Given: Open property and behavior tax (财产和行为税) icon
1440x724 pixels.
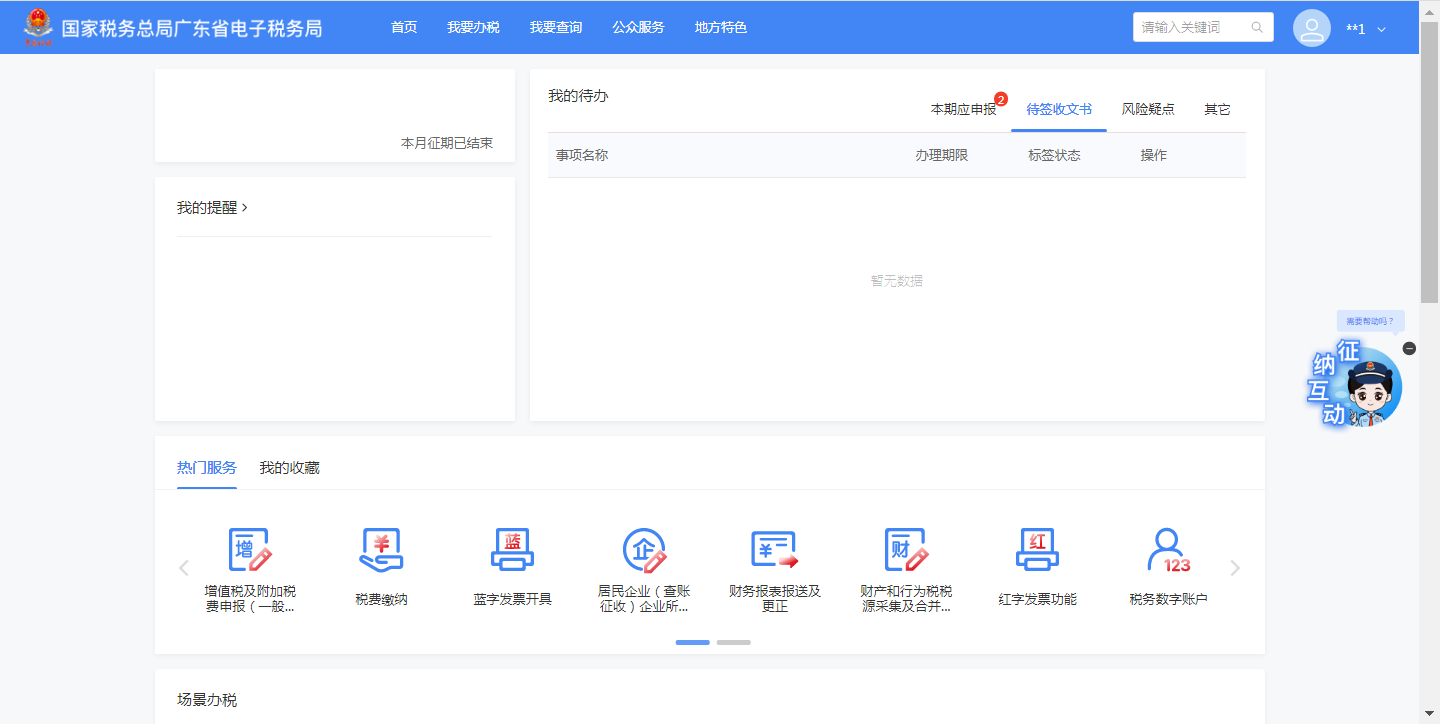Looking at the screenshot, I should (906, 550).
